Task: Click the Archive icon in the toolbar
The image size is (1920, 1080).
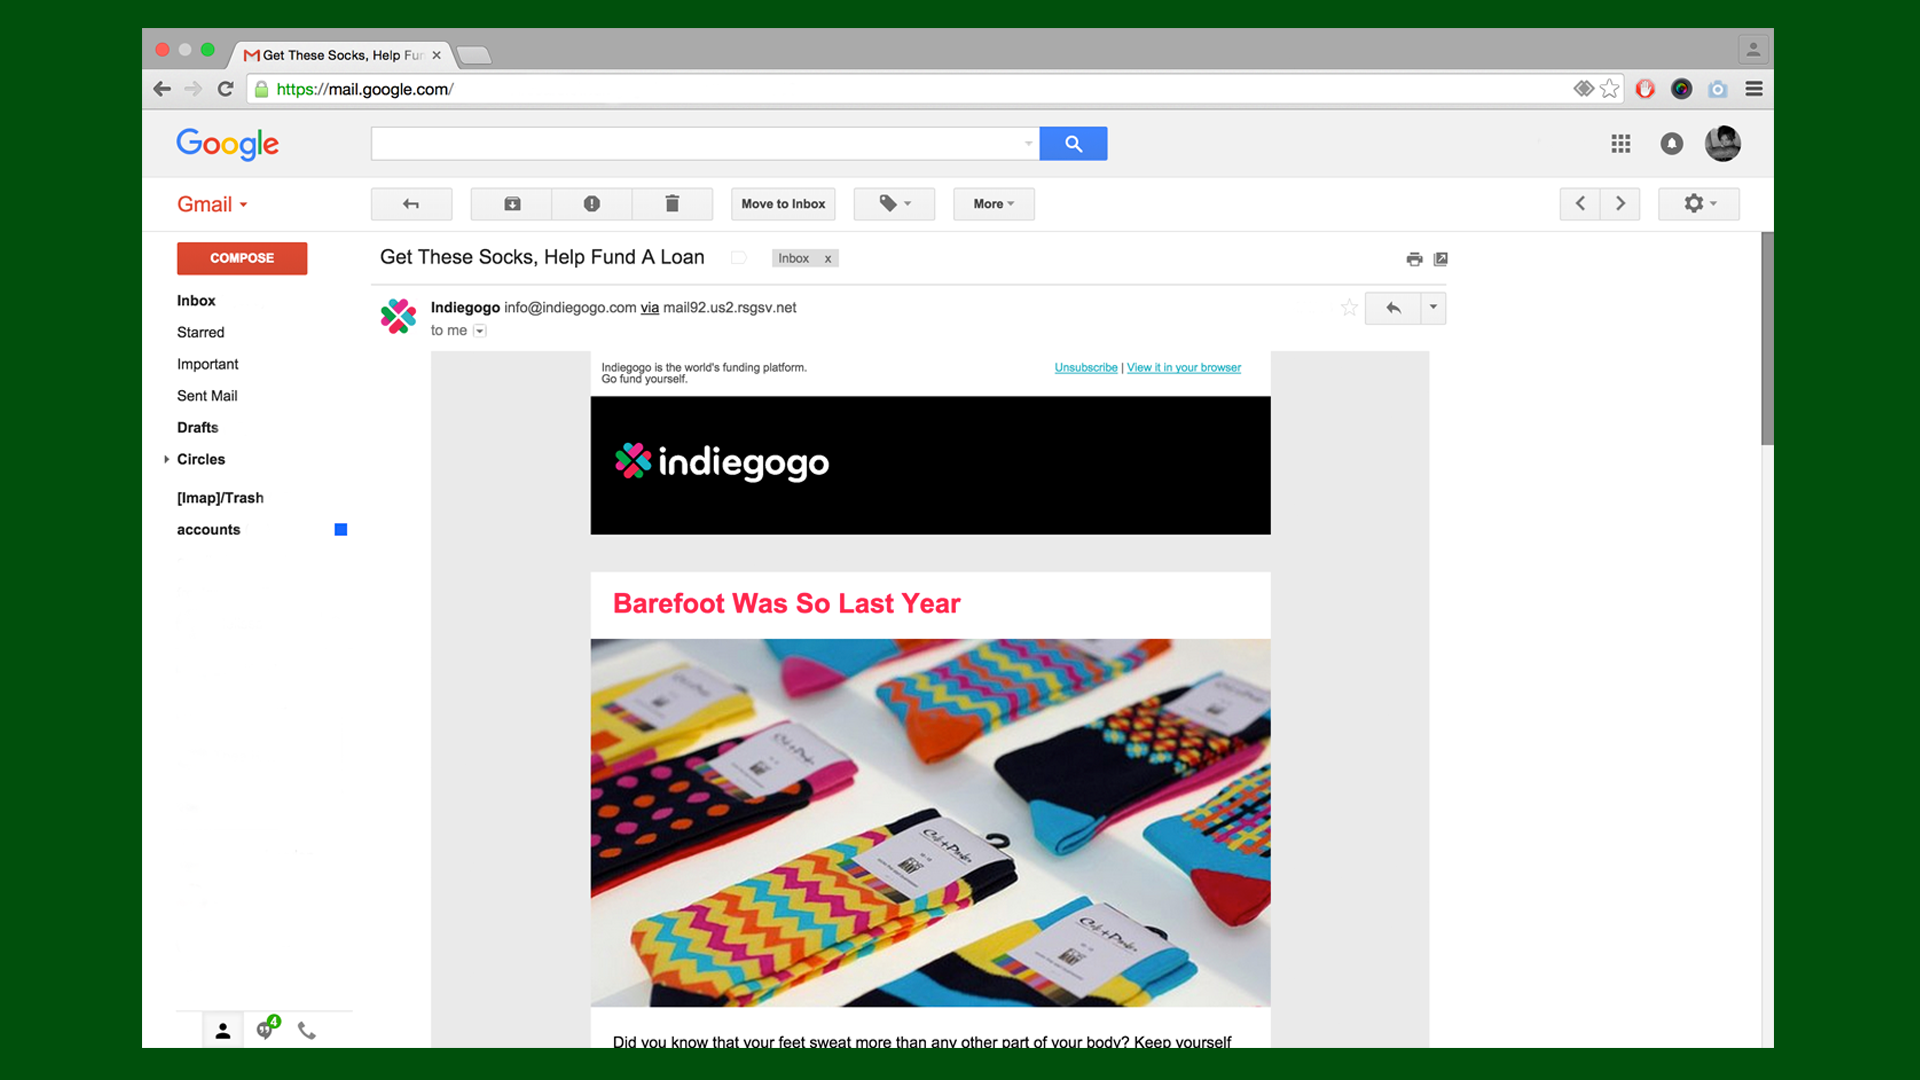Action: 512,204
